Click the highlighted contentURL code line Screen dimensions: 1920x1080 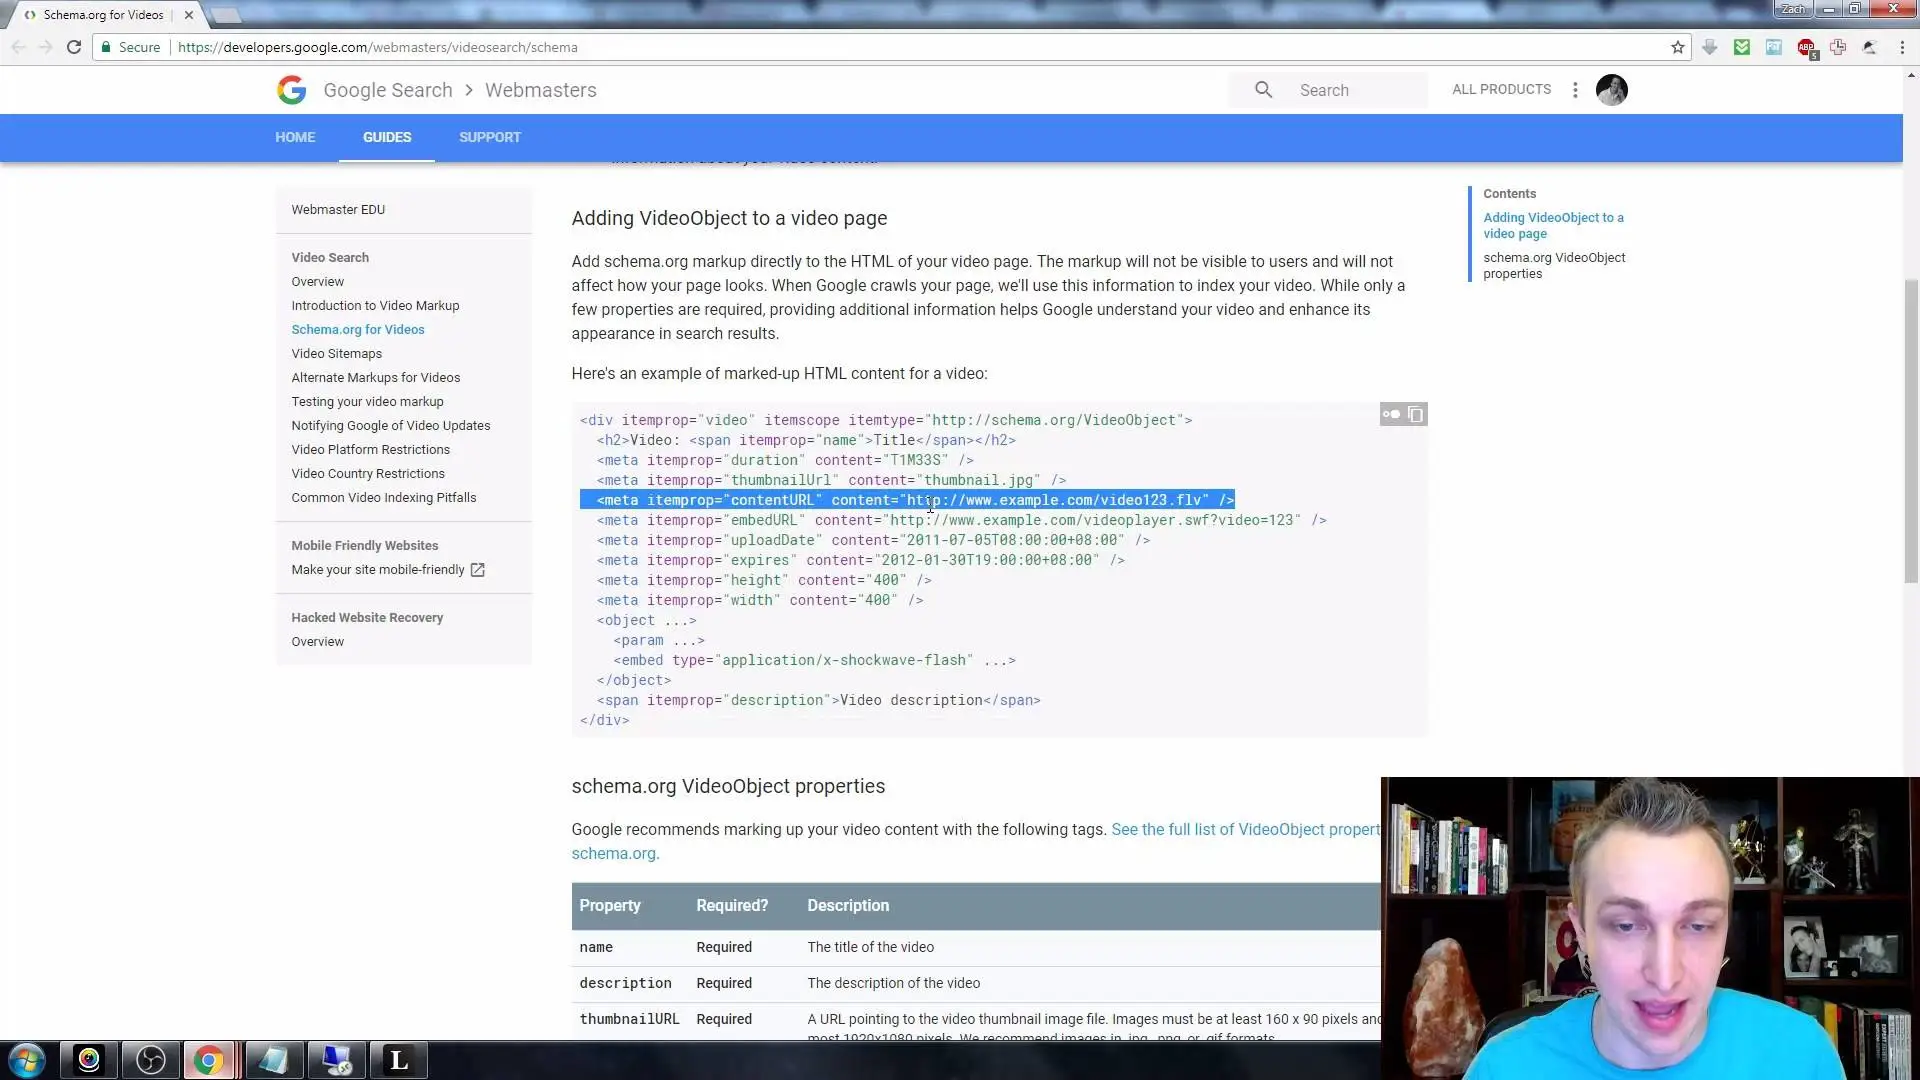click(907, 500)
